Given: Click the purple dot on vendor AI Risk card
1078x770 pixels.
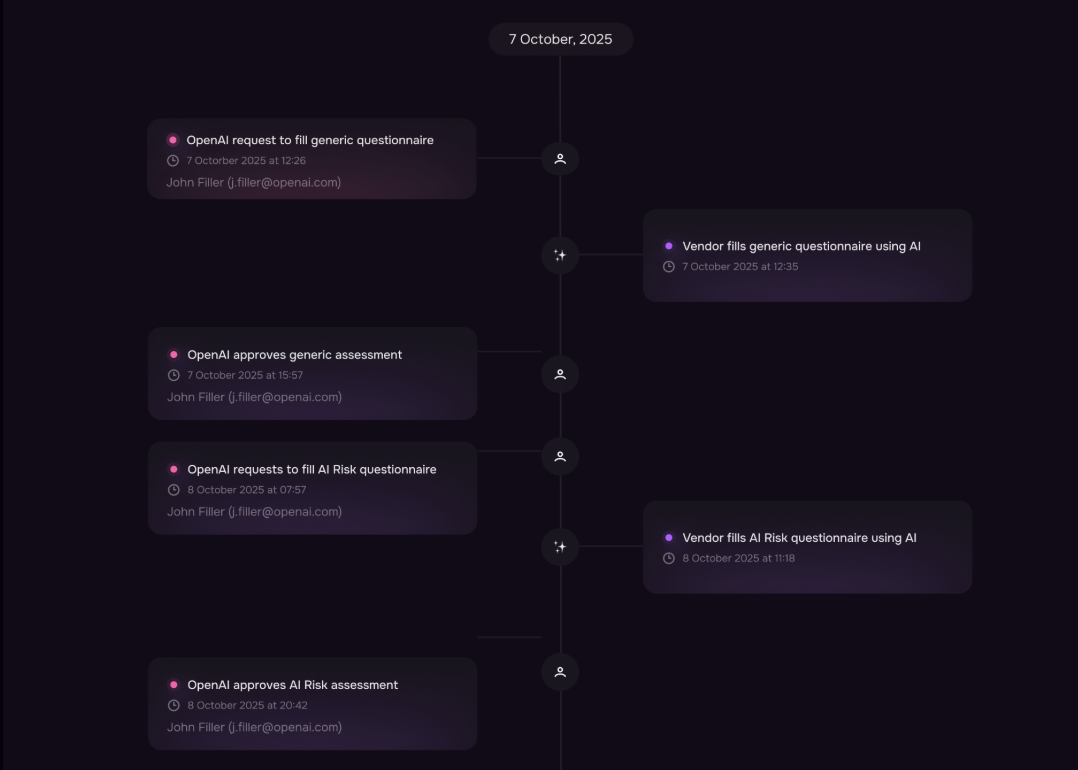Looking at the screenshot, I should click(x=668, y=537).
